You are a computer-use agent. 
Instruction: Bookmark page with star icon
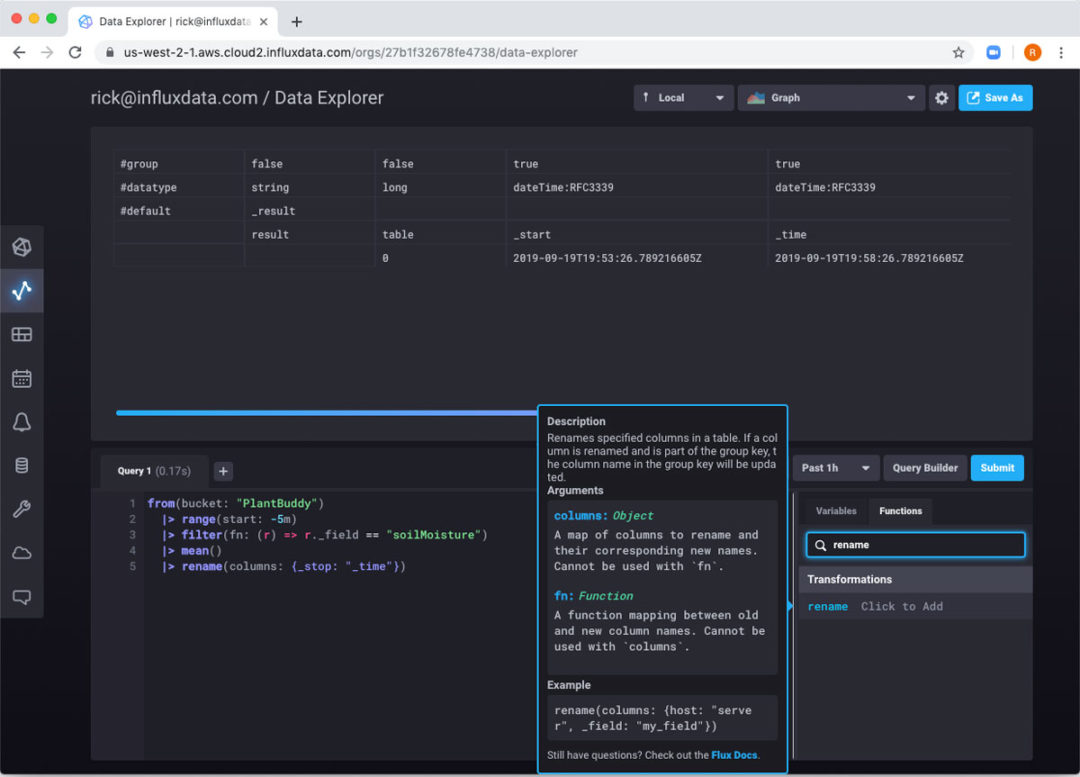pyautogui.click(x=958, y=52)
